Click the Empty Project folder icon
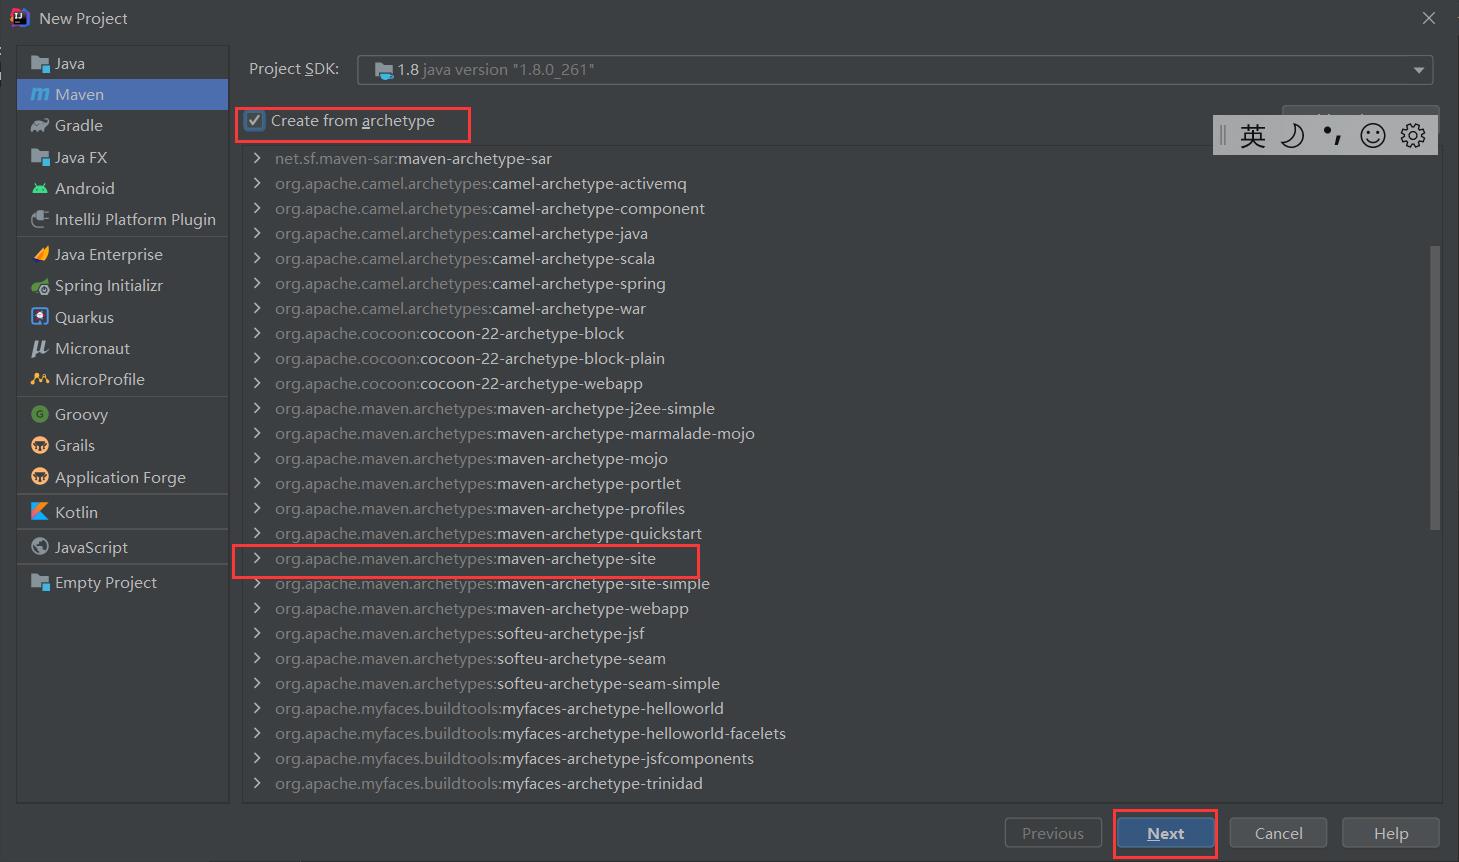 pyautogui.click(x=40, y=582)
